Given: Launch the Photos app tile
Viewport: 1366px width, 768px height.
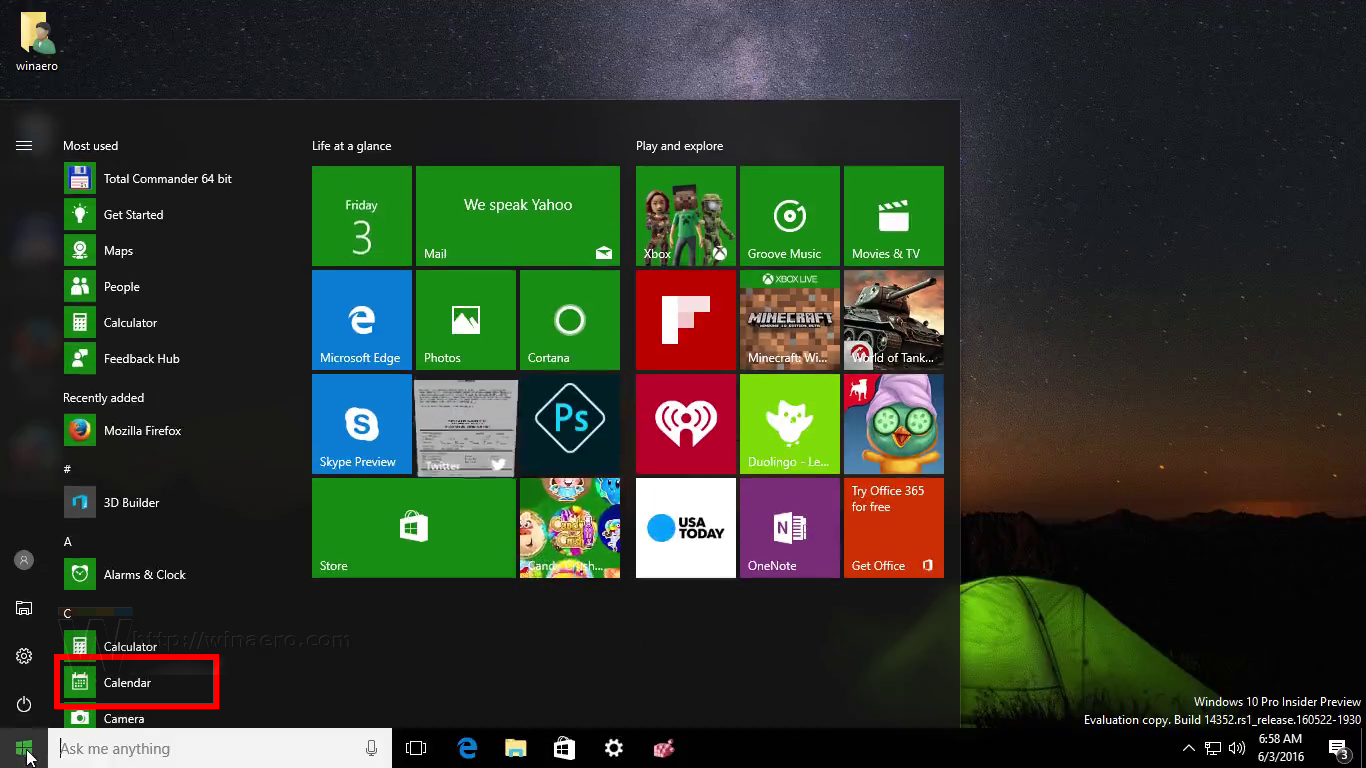Looking at the screenshot, I should (x=465, y=319).
